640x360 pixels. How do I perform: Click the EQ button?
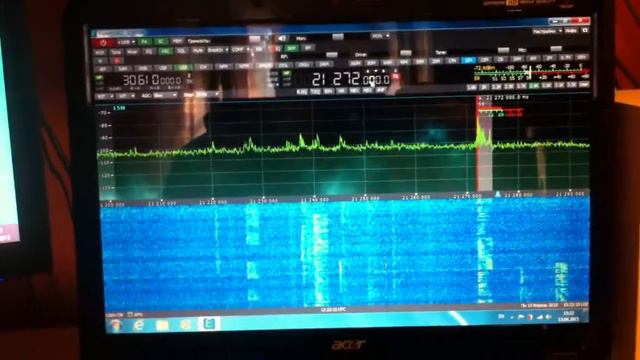(149, 52)
